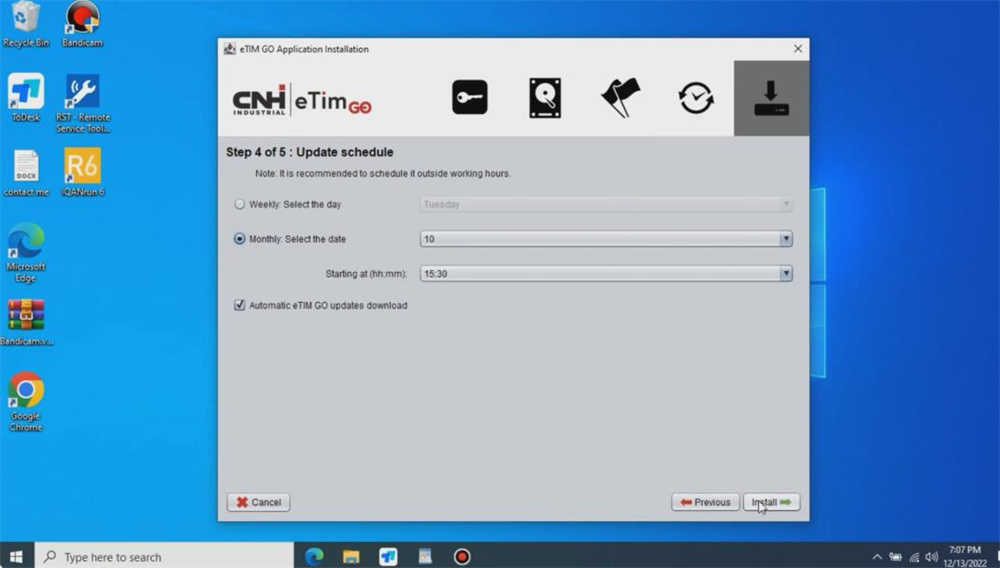Open Edge from the taskbar
Screen dimensions: 1000x568
pyautogui.click(x=314, y=557)
